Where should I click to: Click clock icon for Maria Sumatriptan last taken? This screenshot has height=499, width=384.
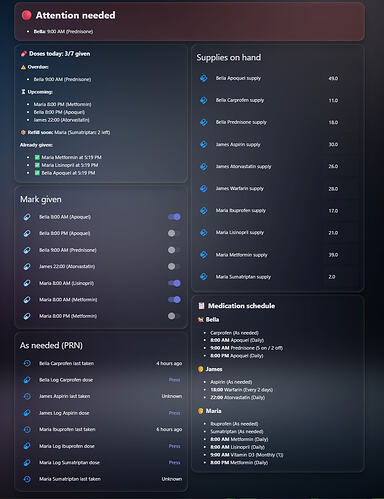tap(27, 479)
